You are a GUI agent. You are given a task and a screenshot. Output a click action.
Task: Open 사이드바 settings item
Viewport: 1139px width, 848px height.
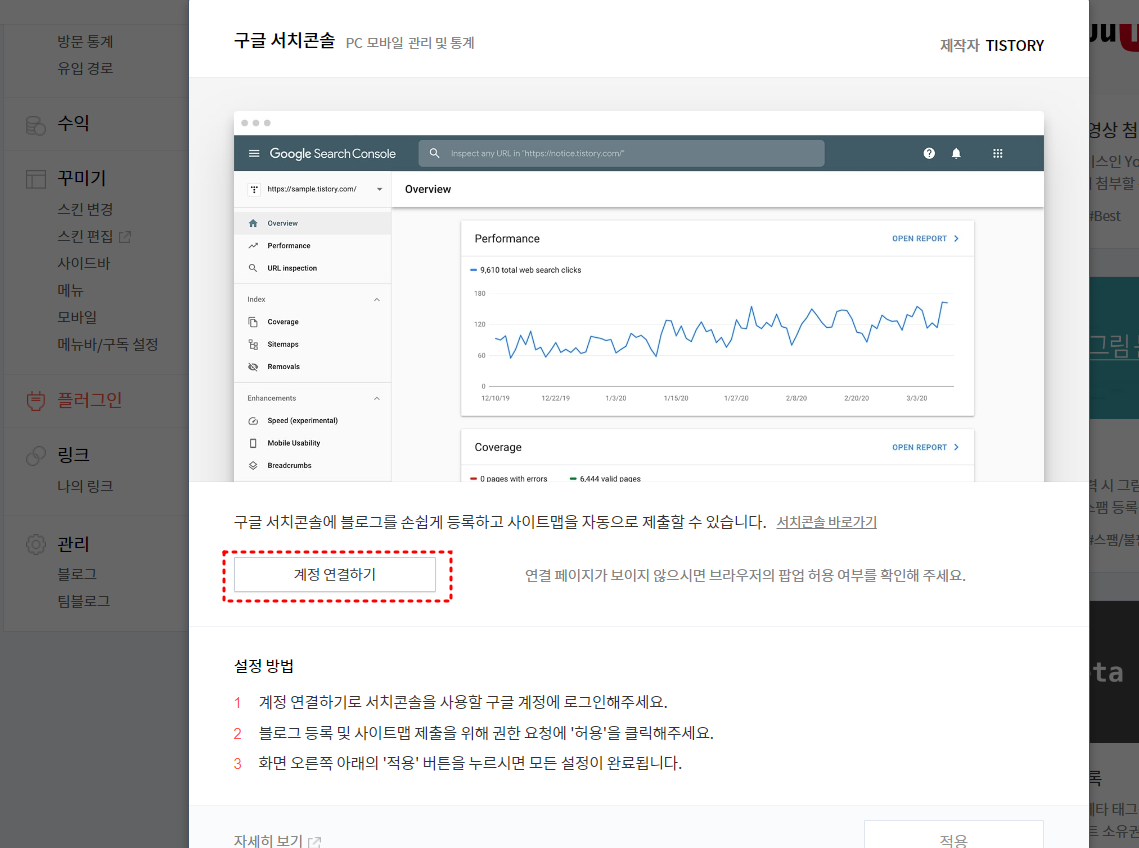pos(84,263)
